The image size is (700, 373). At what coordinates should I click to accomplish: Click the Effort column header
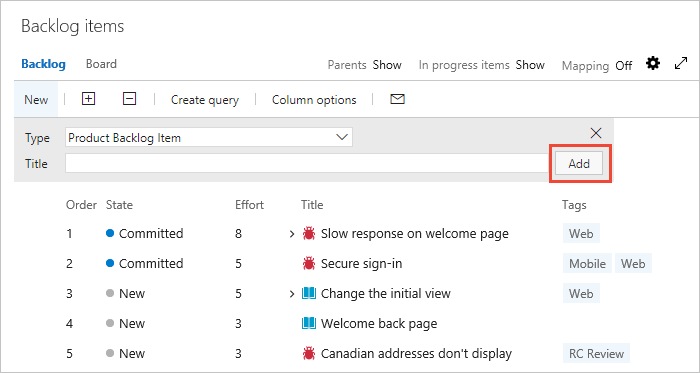tap(250, 205)
